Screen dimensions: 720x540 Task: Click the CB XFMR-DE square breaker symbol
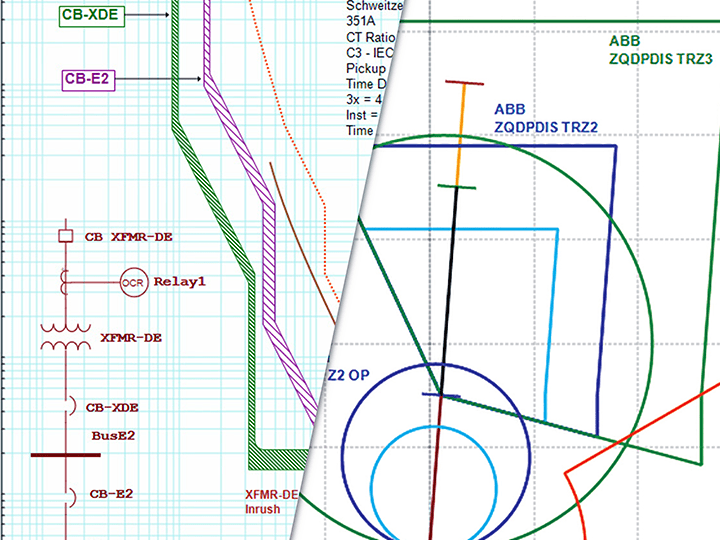pyautogui.click(x=66, y=237)
